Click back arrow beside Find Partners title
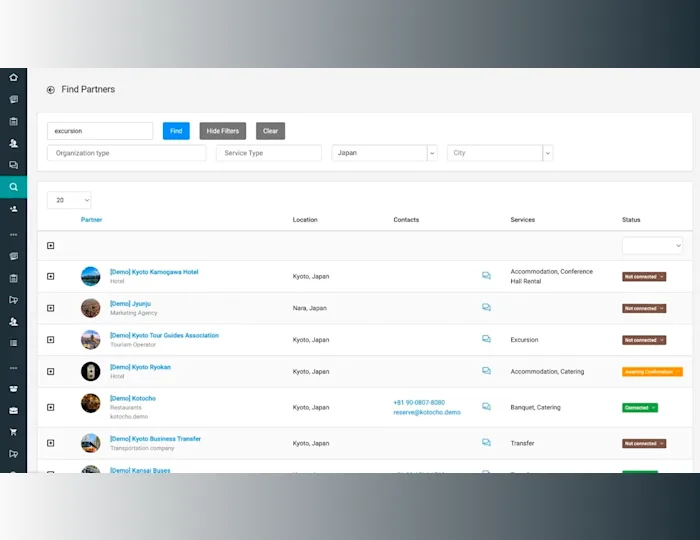Screen dimensions: 700x540 (x=50, y=90)
